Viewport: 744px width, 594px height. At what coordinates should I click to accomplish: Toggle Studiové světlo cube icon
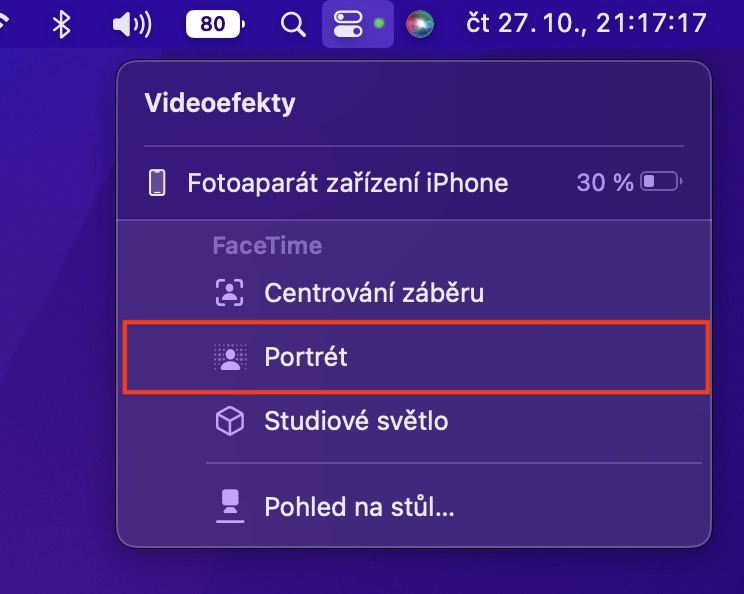click(x=230, y=421)
